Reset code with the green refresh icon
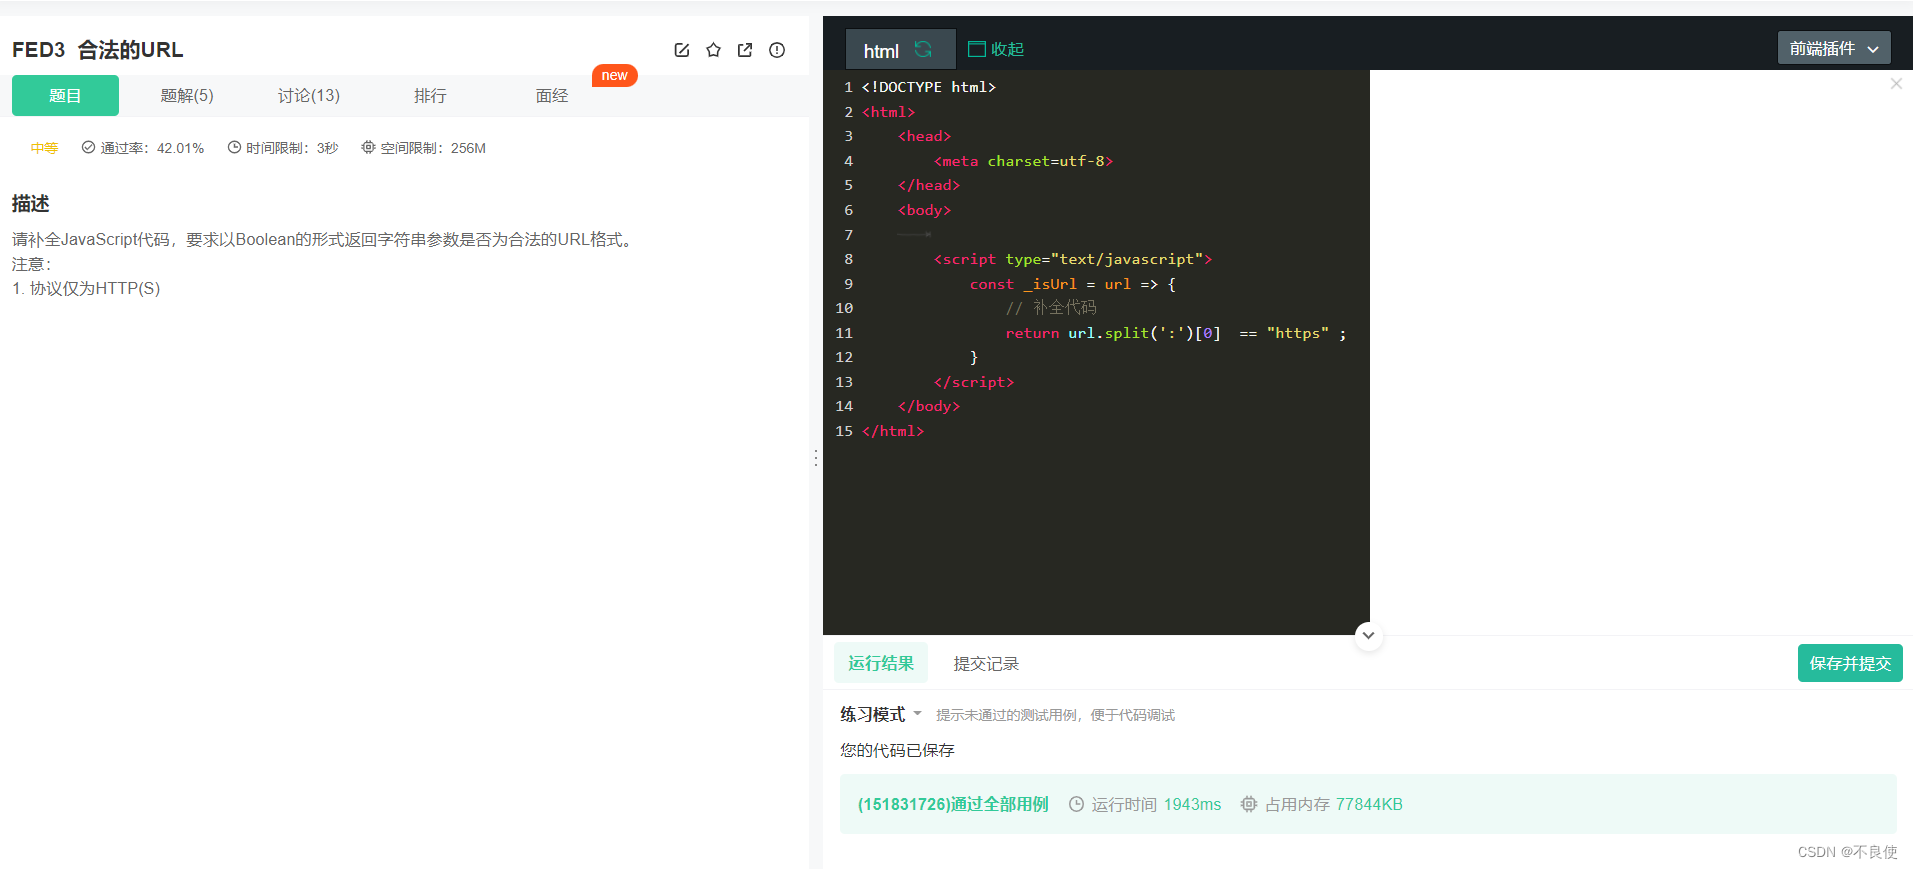1913x869 pixels. [923, 50]
